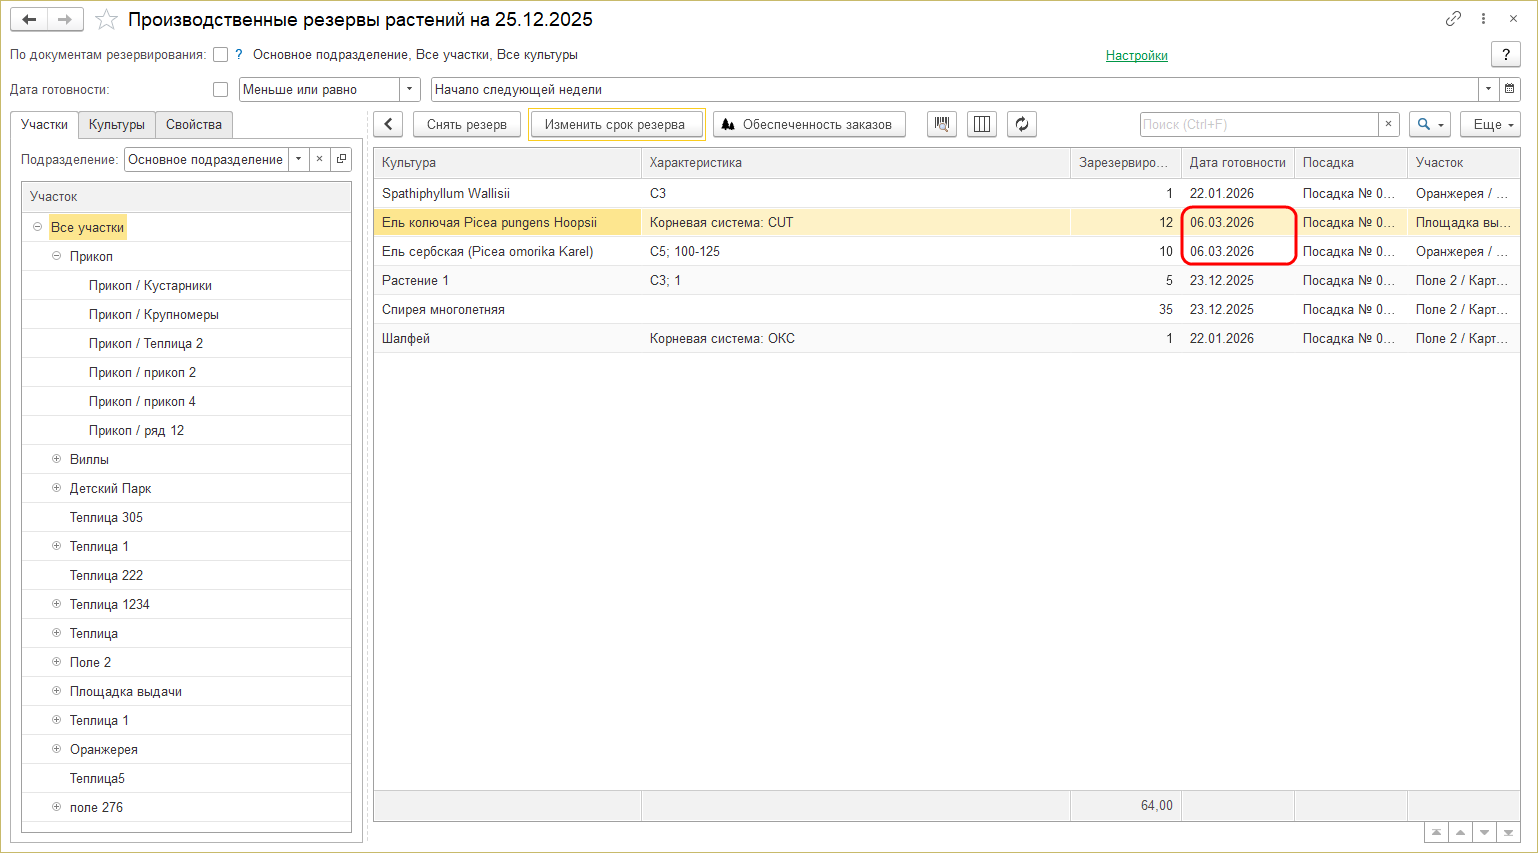Select the Прикоп / Крупномеры tree item
This screenshot has width=1538, height=853.
(x=154, y=314)
